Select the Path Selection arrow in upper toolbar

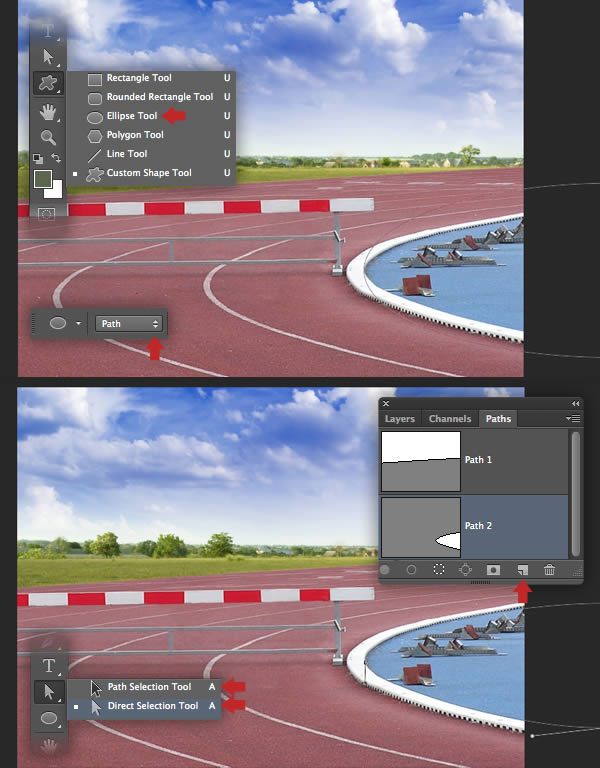pyautogui.click(x=48, y=57)
